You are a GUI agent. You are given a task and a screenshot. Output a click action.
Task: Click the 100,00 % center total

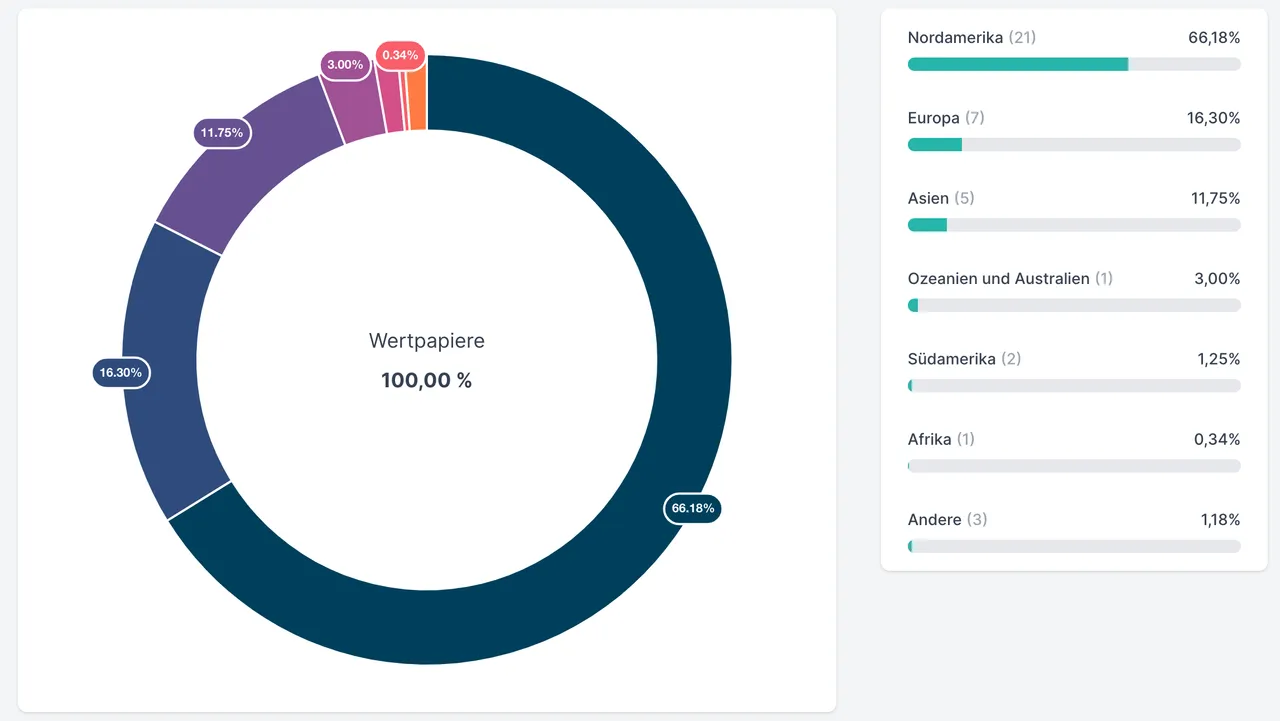click(427, 380)
